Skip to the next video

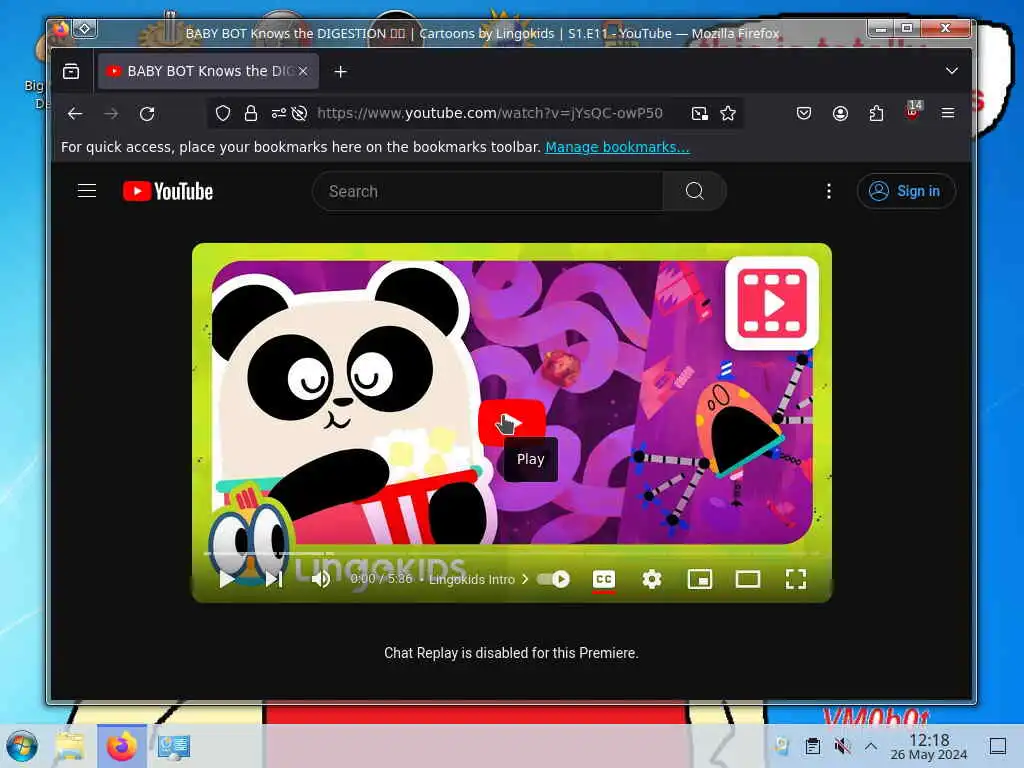point(274,579)
